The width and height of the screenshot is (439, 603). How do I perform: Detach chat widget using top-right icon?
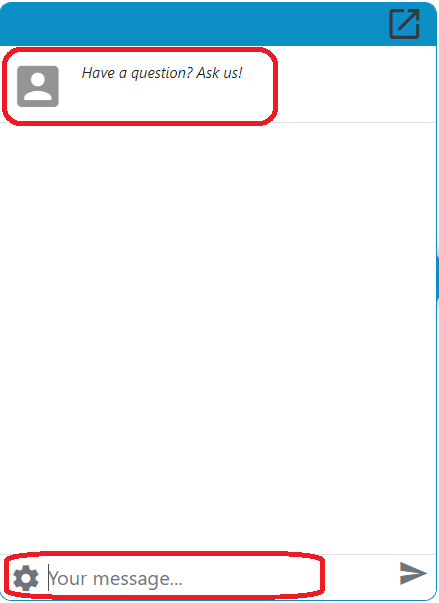[404, 24]
